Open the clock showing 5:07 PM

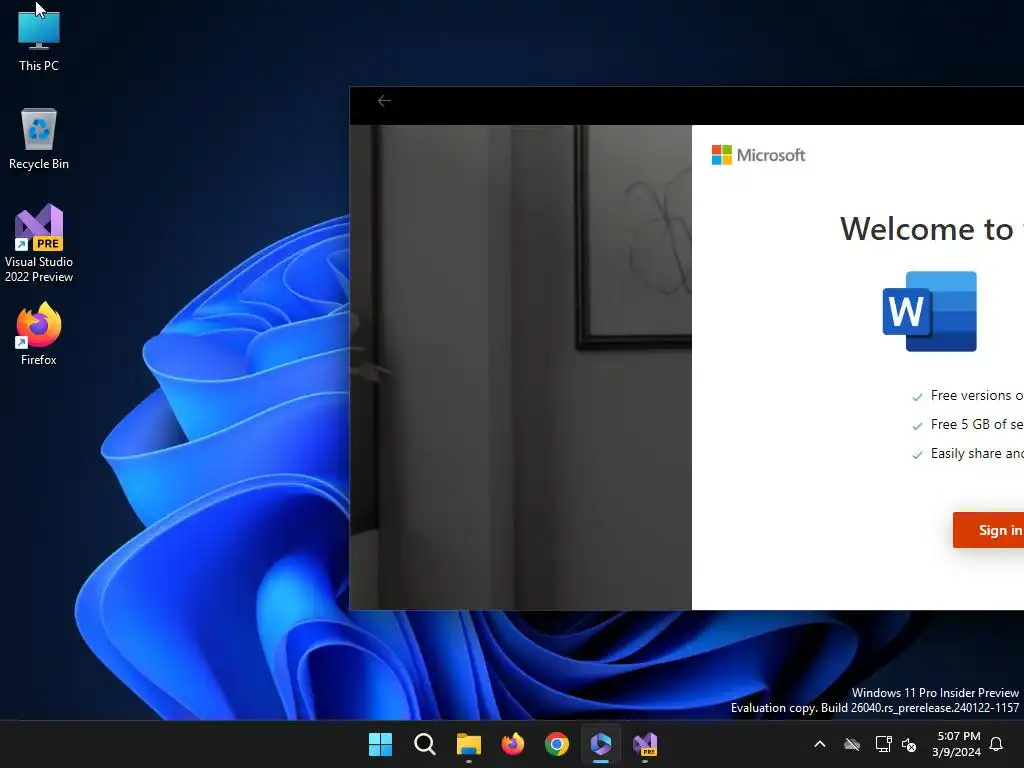tap(957, 744)
